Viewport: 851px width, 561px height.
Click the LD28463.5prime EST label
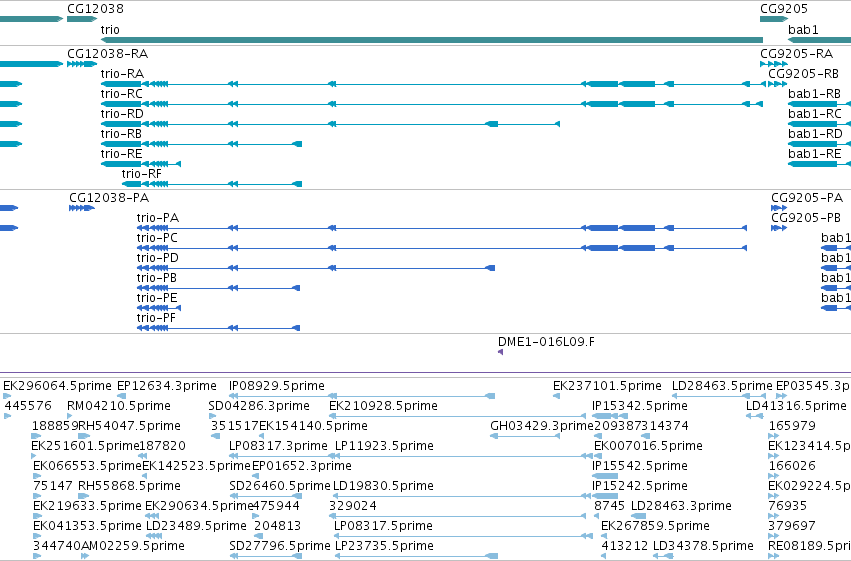[x=722, y=386]
